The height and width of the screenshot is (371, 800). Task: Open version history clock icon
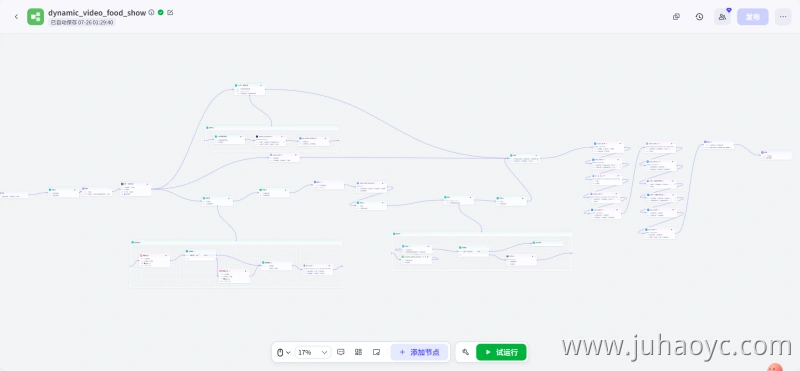point(699,17)
